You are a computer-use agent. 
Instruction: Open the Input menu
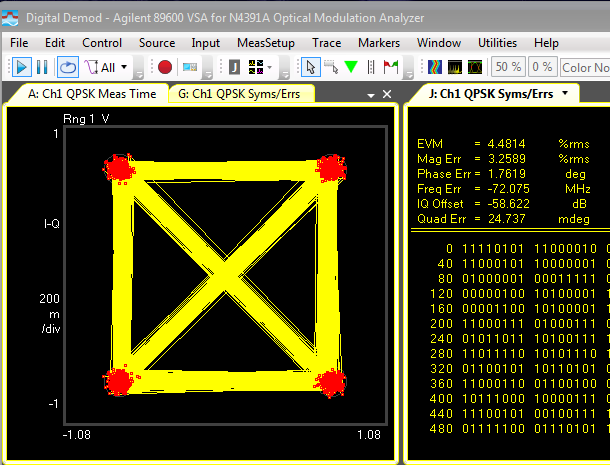(x=205, y=43)
